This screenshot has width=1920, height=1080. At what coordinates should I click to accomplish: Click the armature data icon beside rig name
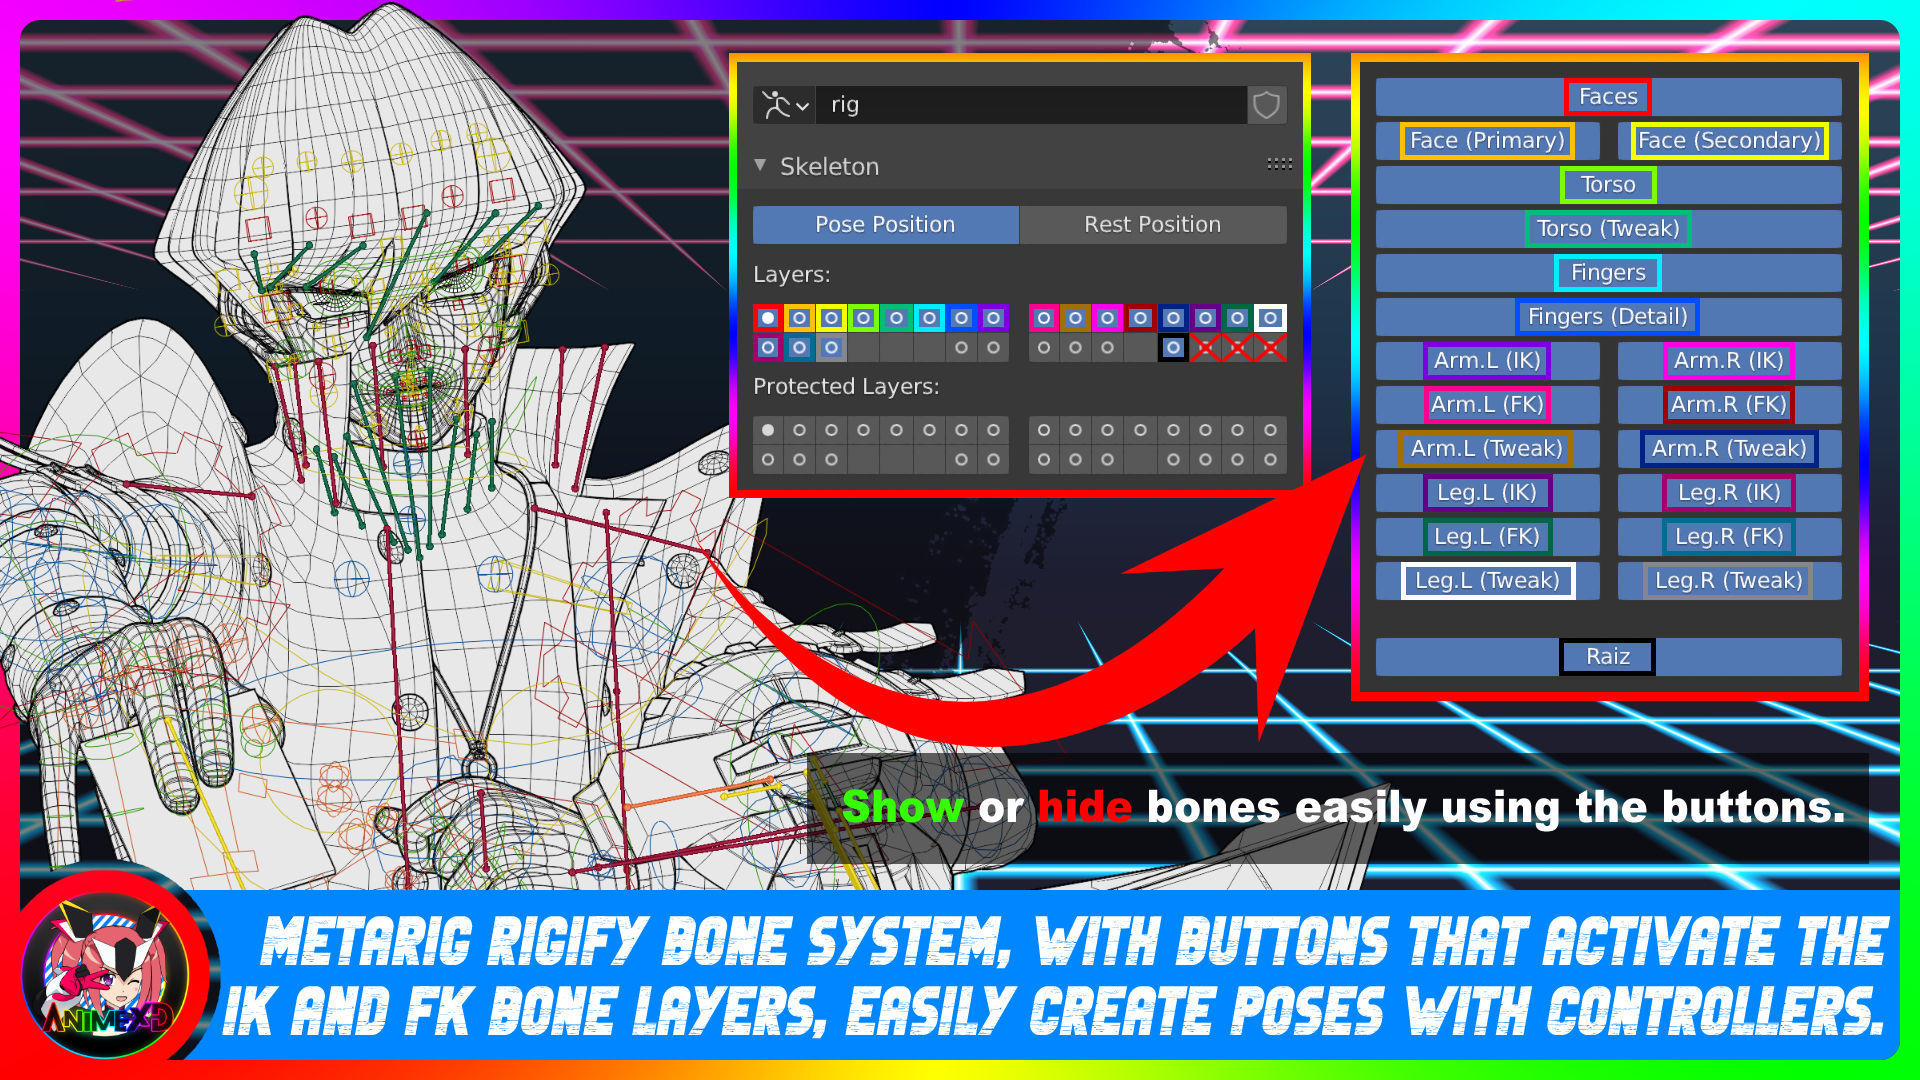pyautogui.click(x=775, y=105)
